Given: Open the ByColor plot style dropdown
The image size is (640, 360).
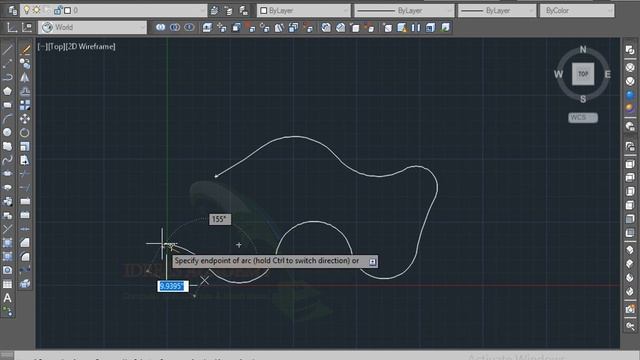Looking at the screenshot, I should coord(577,11).
